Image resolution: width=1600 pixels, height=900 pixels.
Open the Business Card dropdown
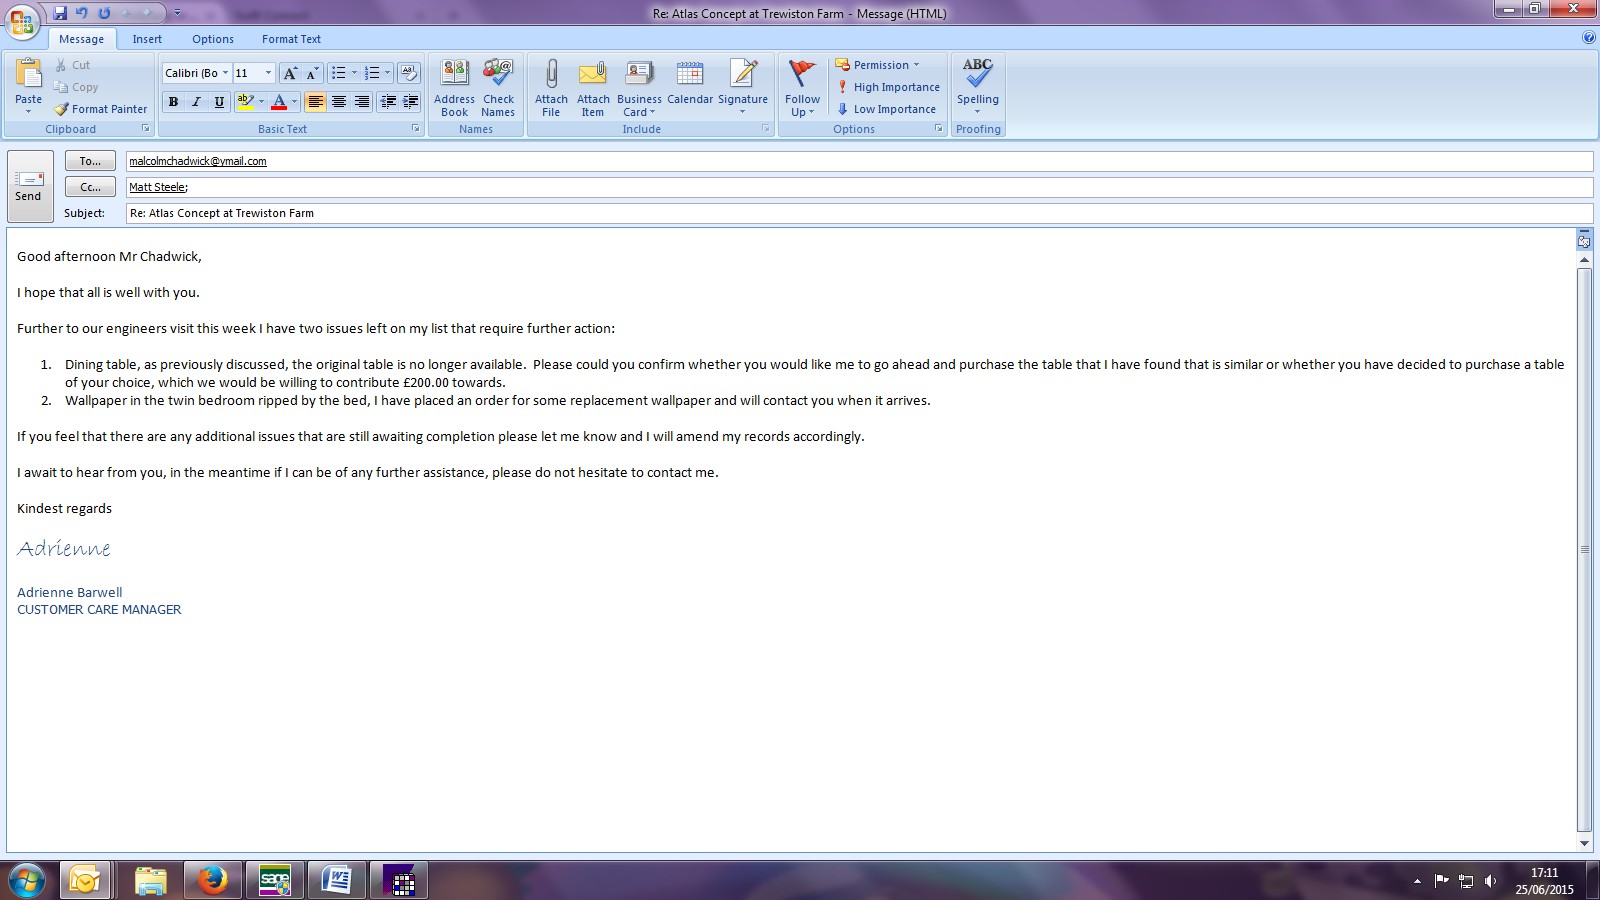pos(639,87)
